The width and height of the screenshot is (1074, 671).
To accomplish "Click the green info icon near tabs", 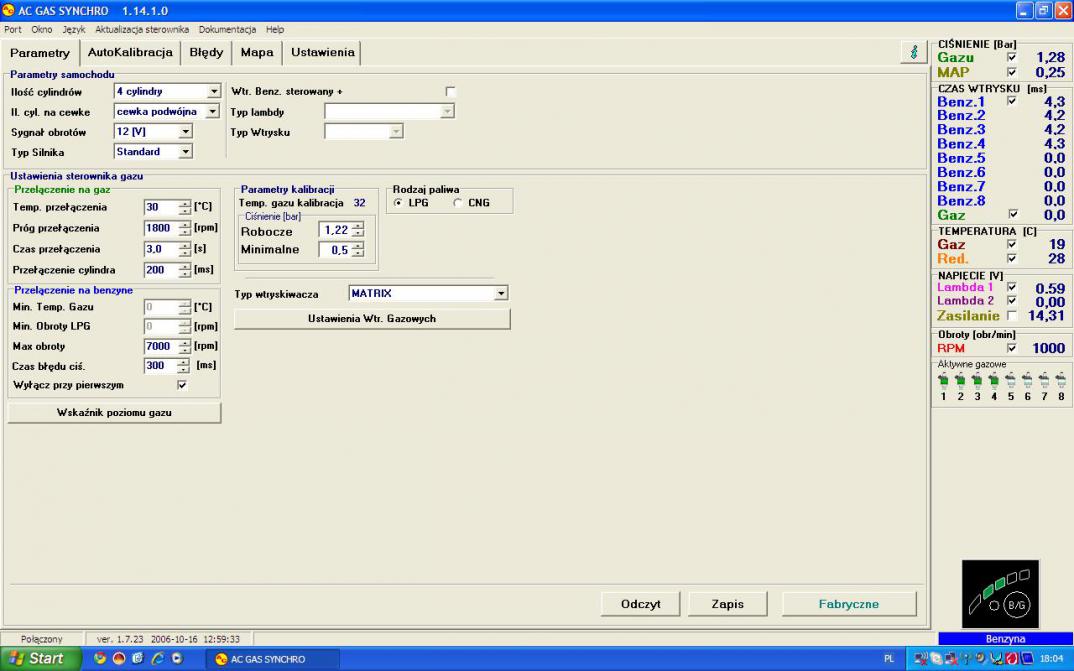I will pos(913,53).
